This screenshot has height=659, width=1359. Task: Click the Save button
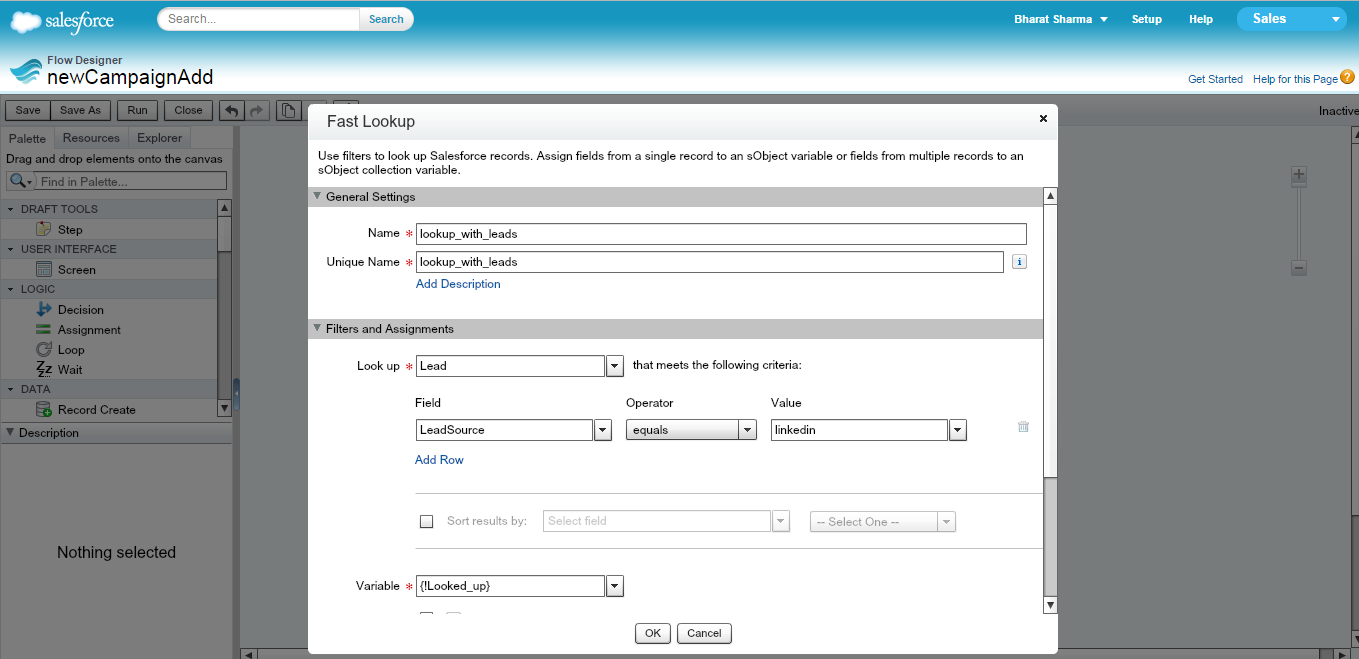(x=28, y=110)
